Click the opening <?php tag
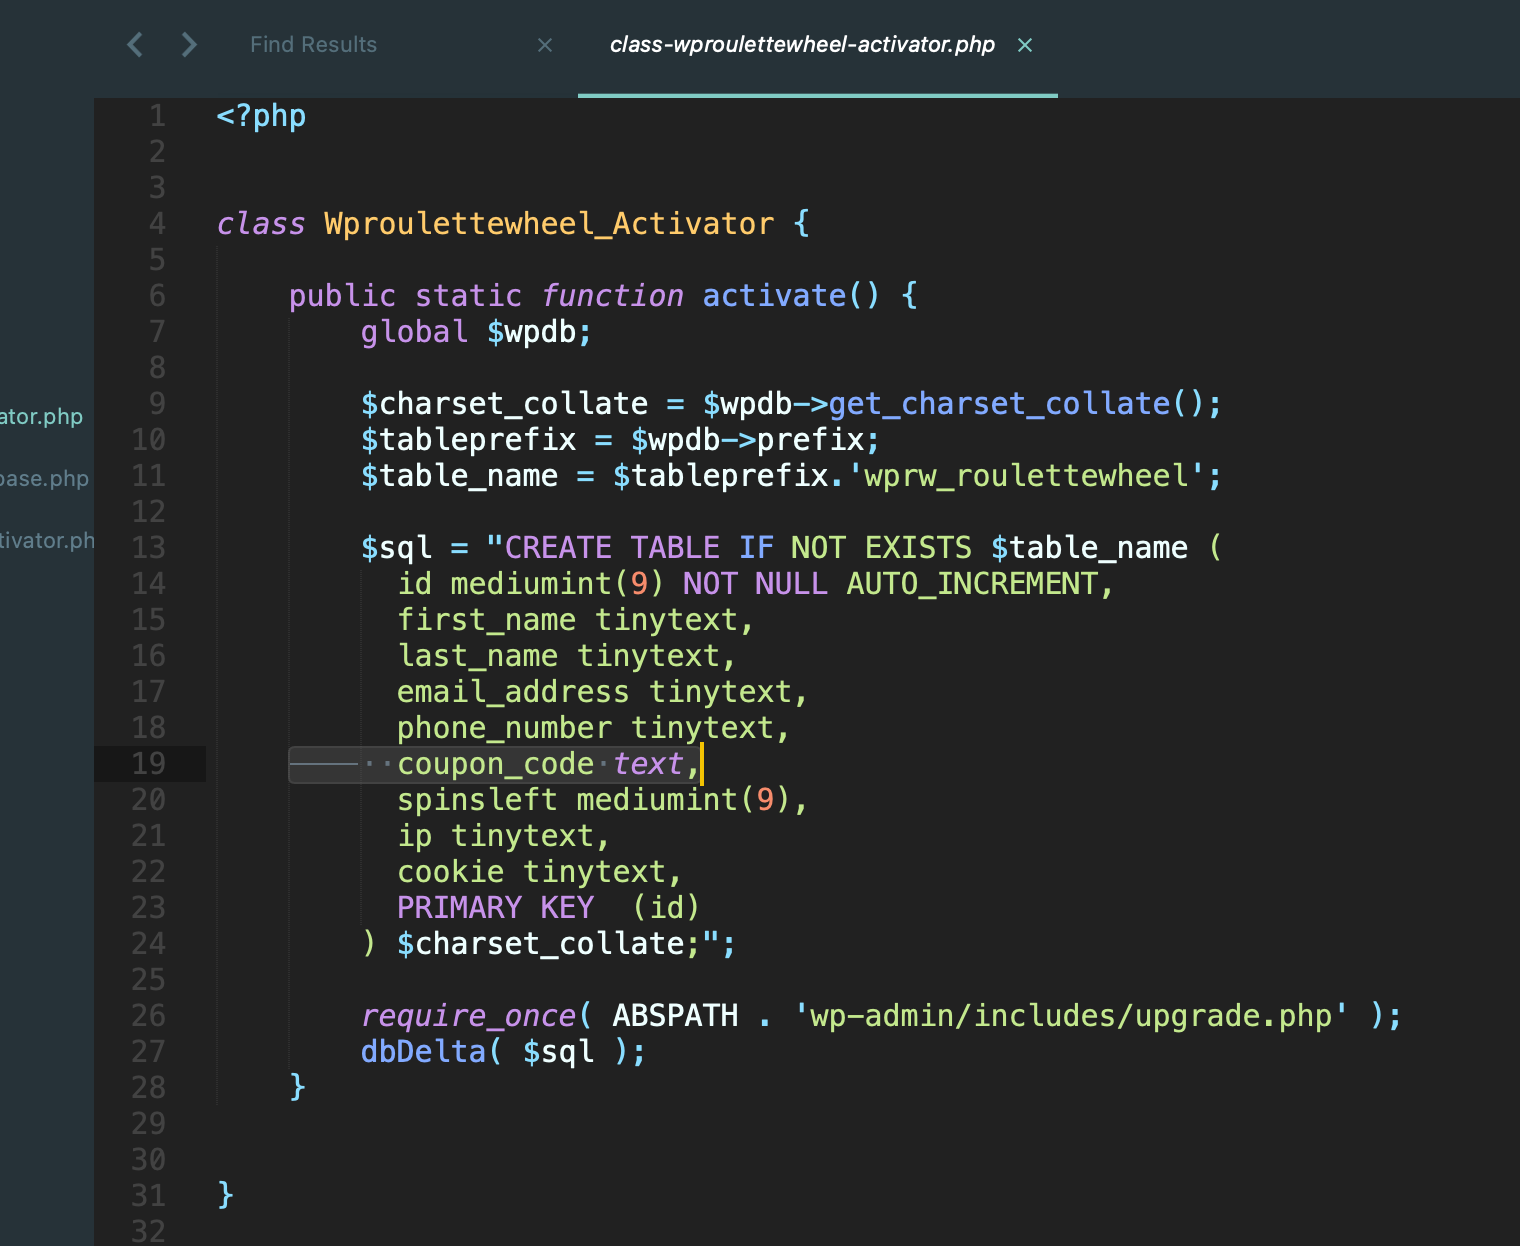Image resolution: width=1520 pixels, height=1246 pixels. (x=261, y=116)
